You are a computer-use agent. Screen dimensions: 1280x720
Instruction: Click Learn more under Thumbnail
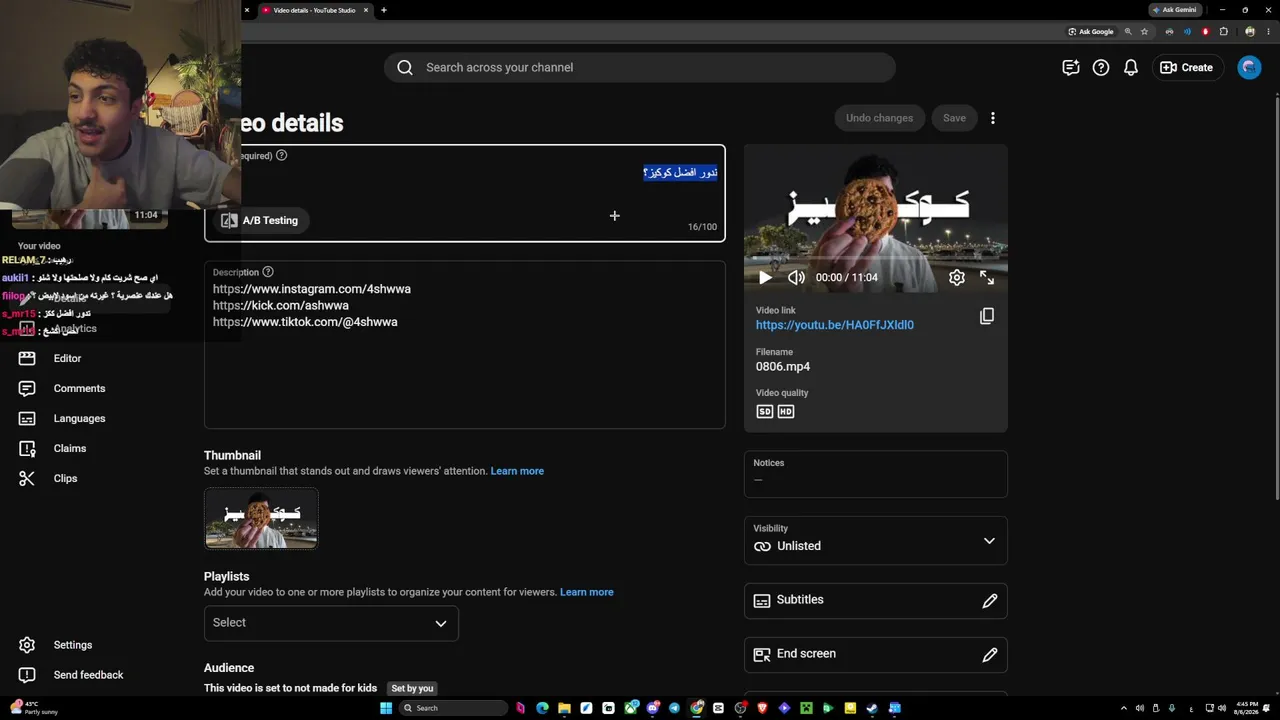click(517, 471)
